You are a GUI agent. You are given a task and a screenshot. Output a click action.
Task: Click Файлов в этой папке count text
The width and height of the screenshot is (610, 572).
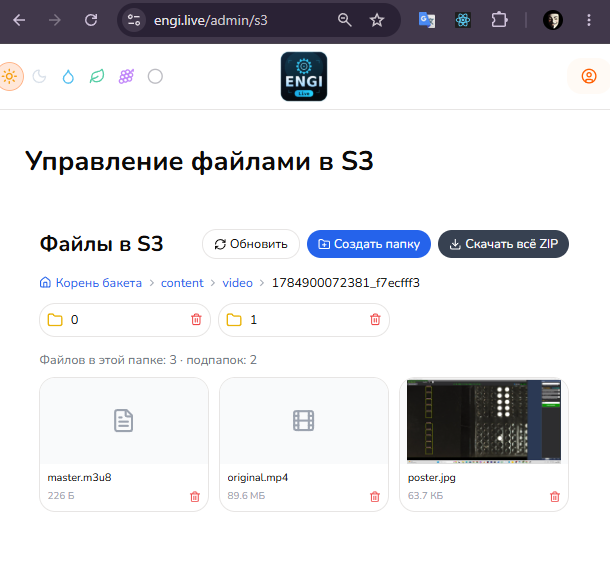click(x=148, y=360)
